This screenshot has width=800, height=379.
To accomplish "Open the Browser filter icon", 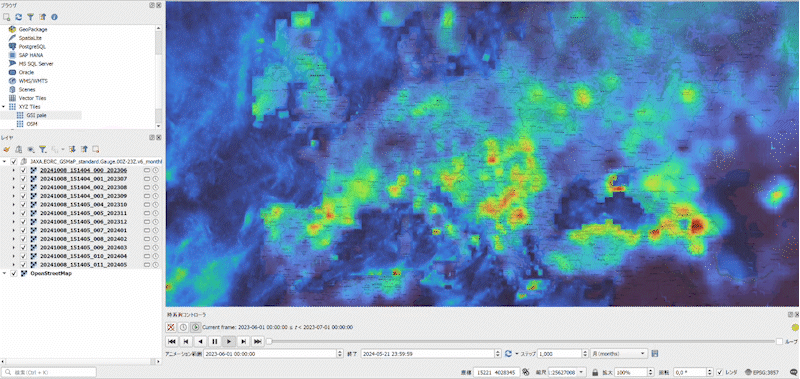I will tap(31, 17).
